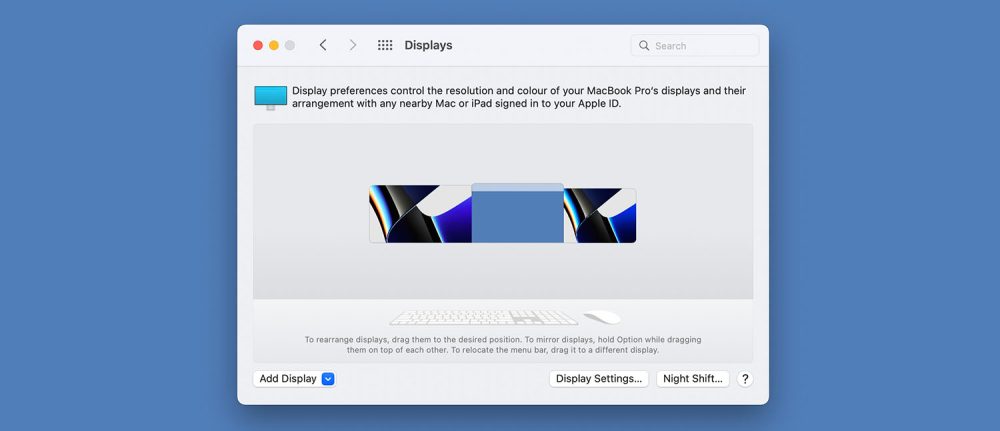The image size is (1000, 431).
Task: Expand the Add Display dropdown arrow
Action: [328, 379]
